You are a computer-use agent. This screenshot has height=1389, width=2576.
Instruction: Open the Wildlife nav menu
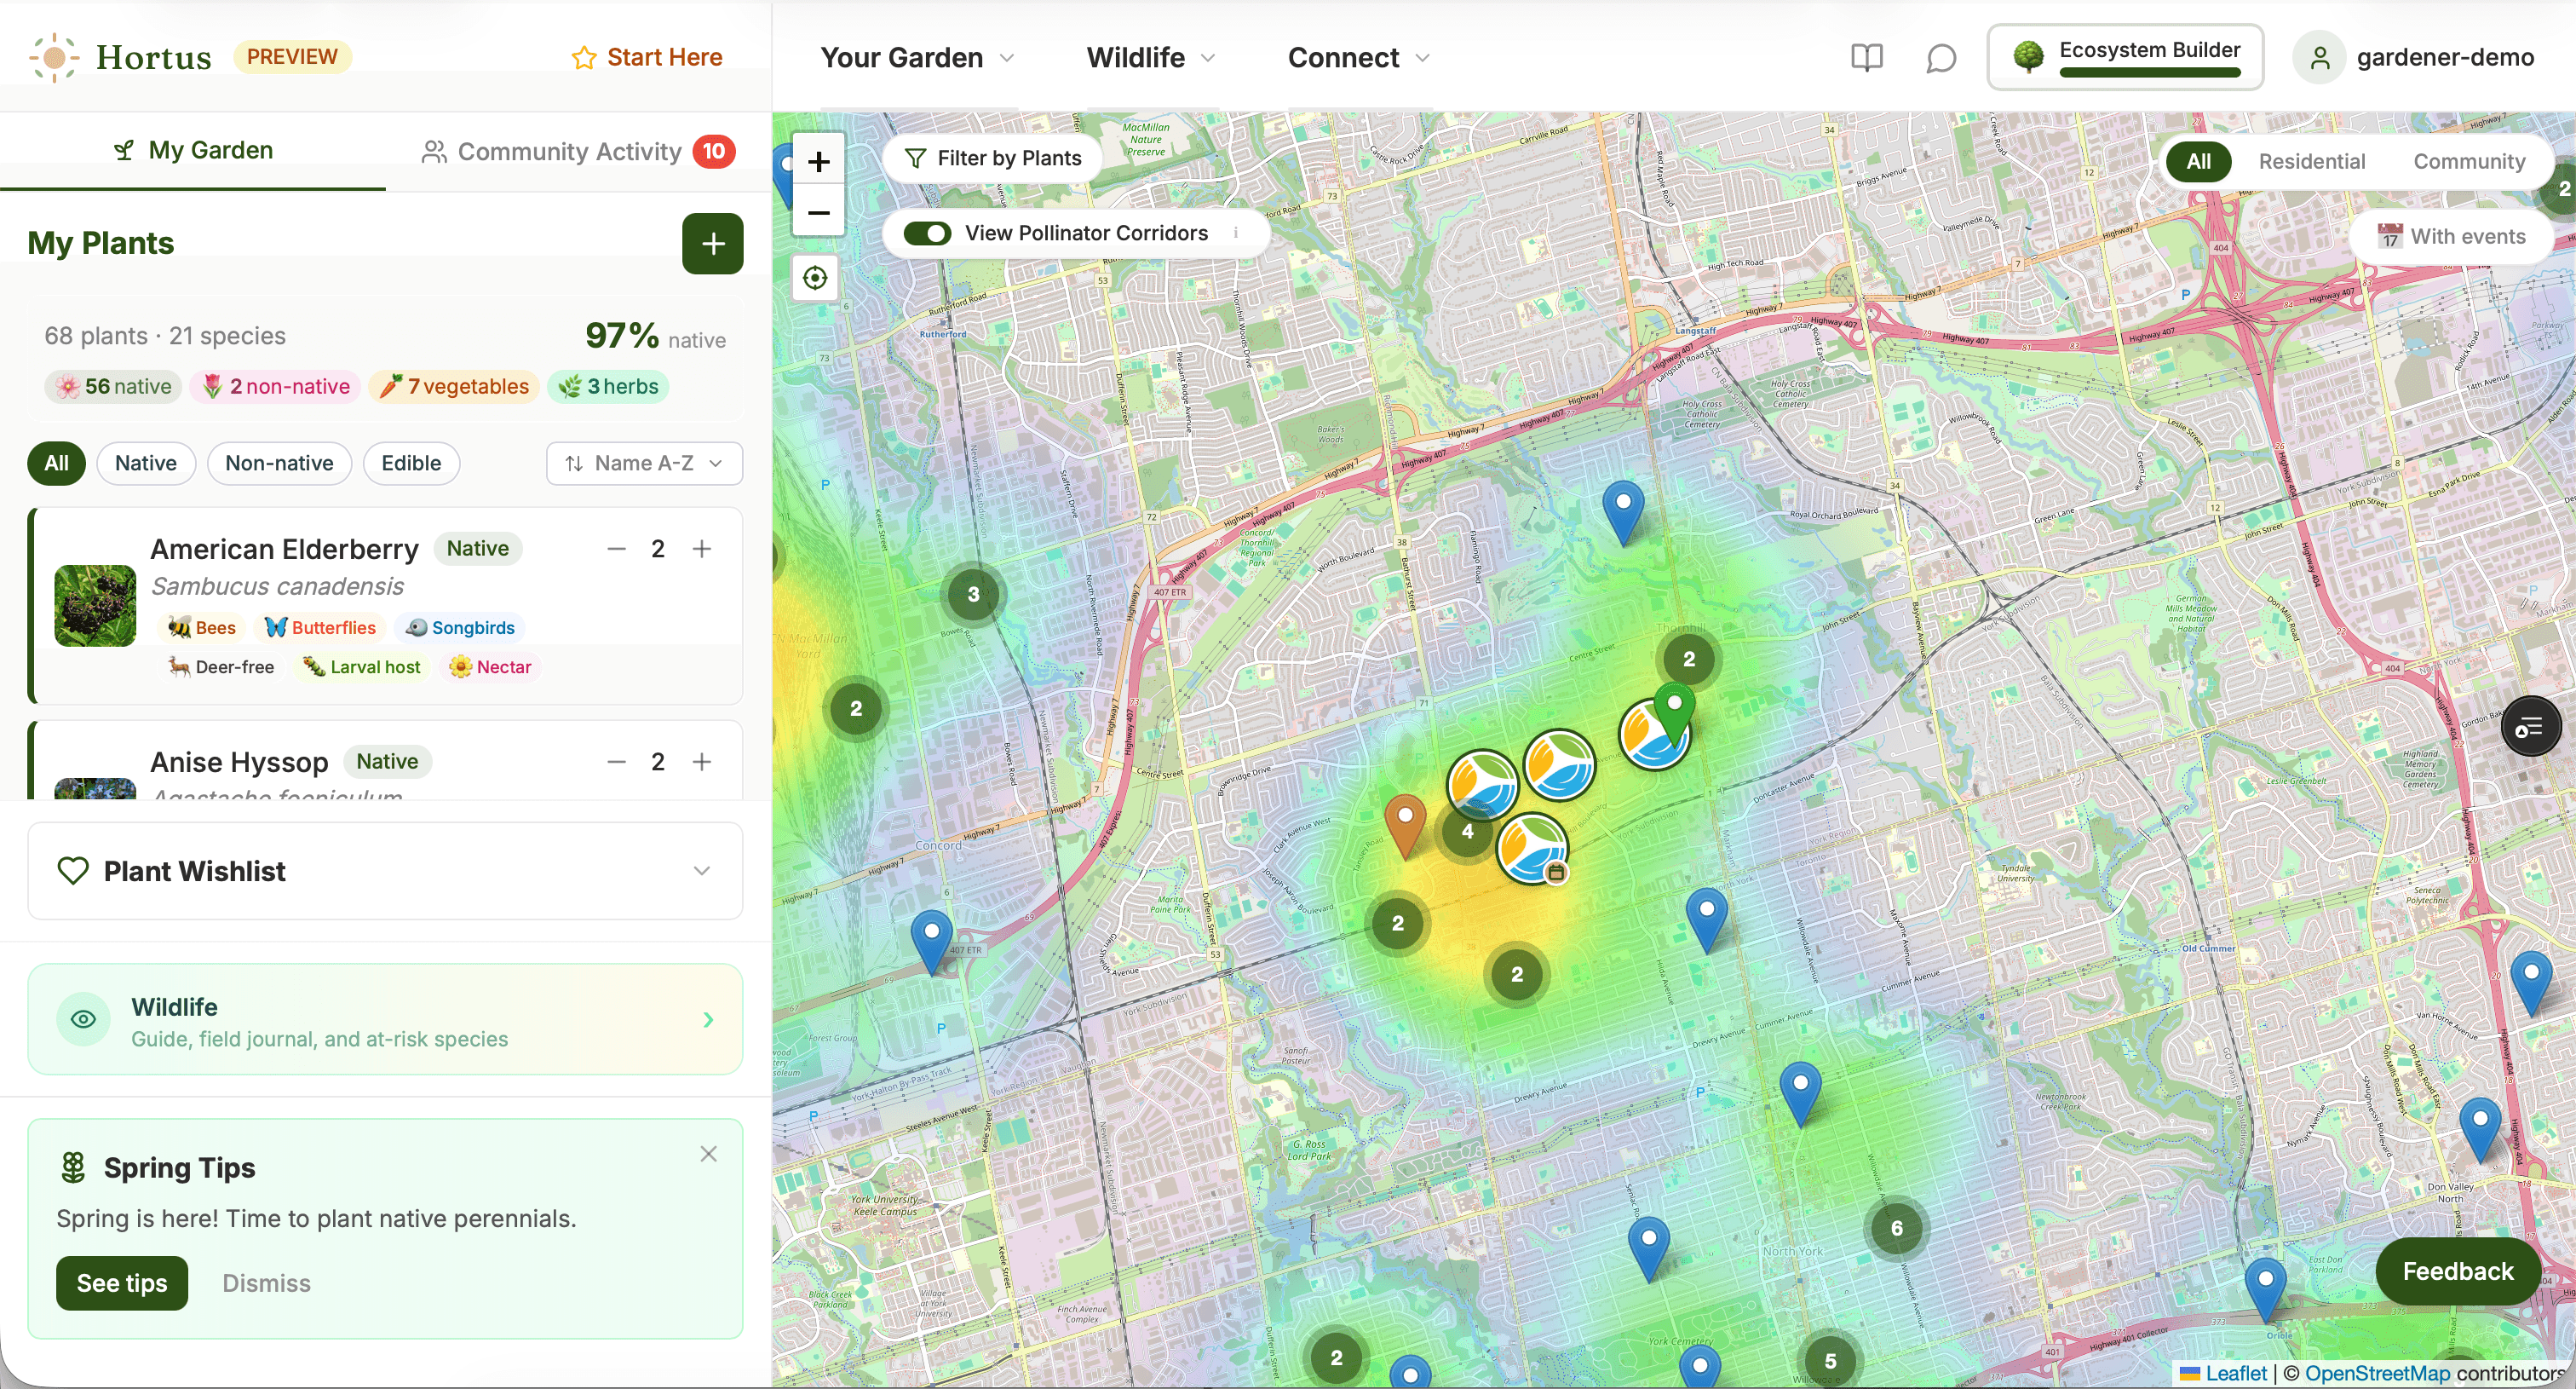click(1151, 58)
